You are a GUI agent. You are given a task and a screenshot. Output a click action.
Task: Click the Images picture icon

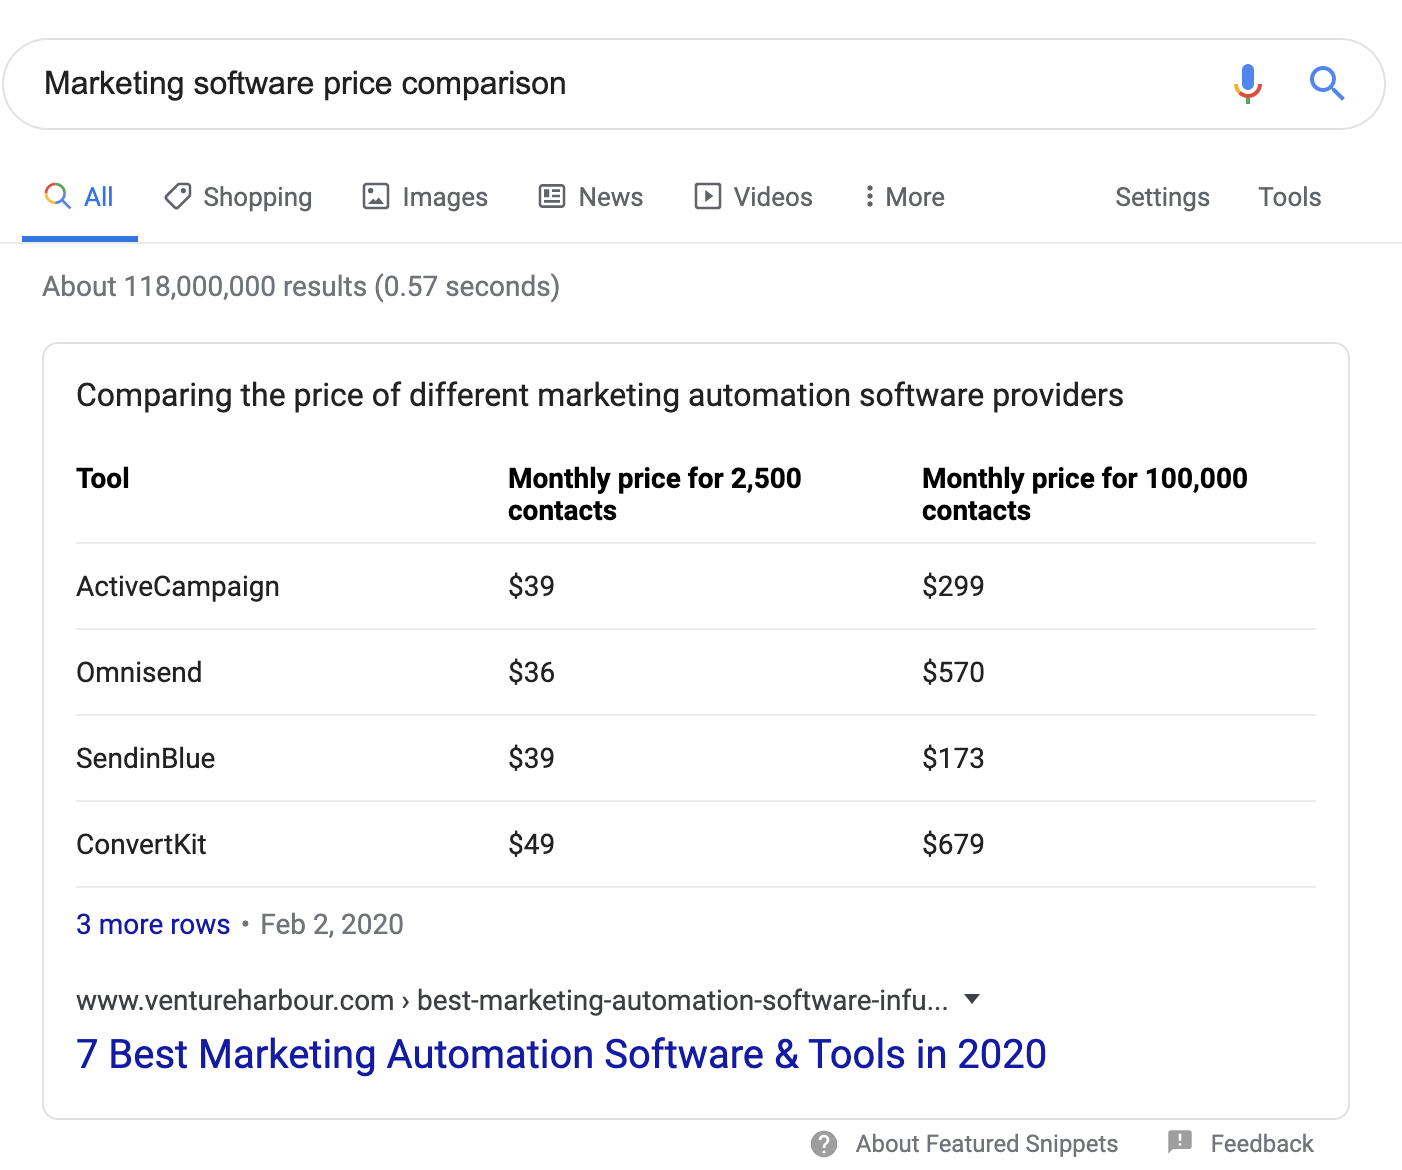click(x=376, y=196)
